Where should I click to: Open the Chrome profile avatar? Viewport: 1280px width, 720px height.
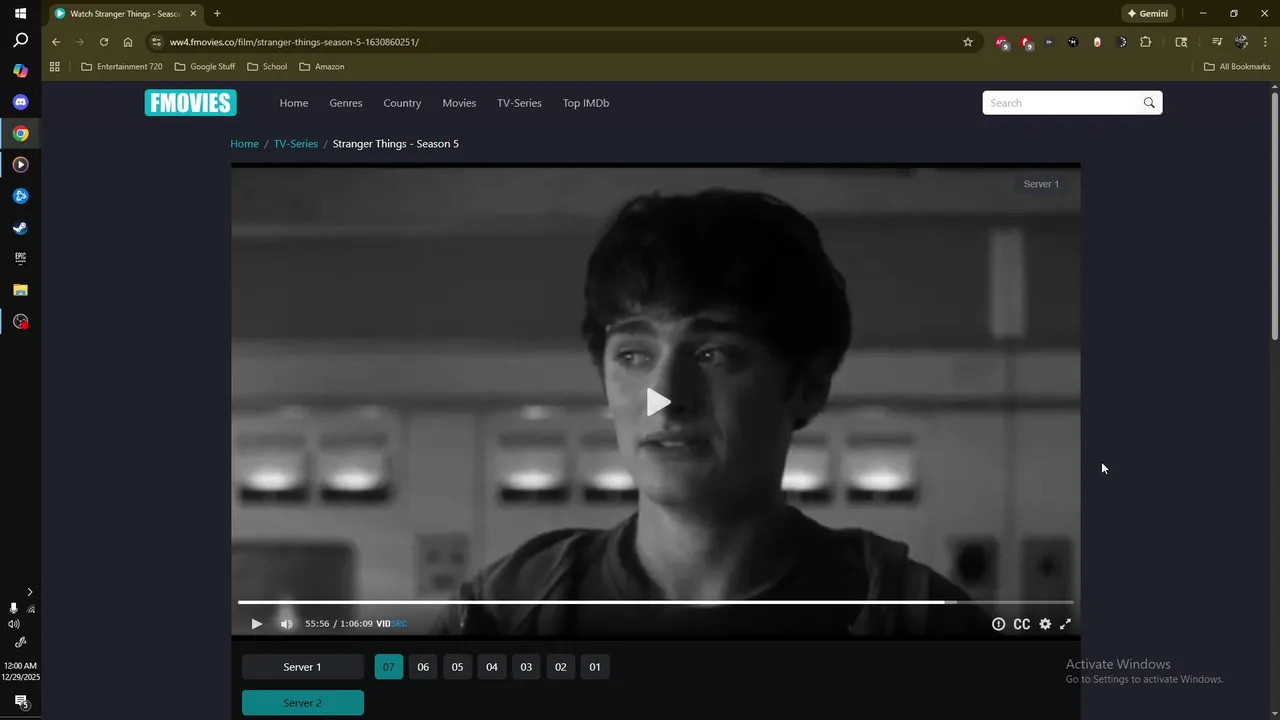1241,42
